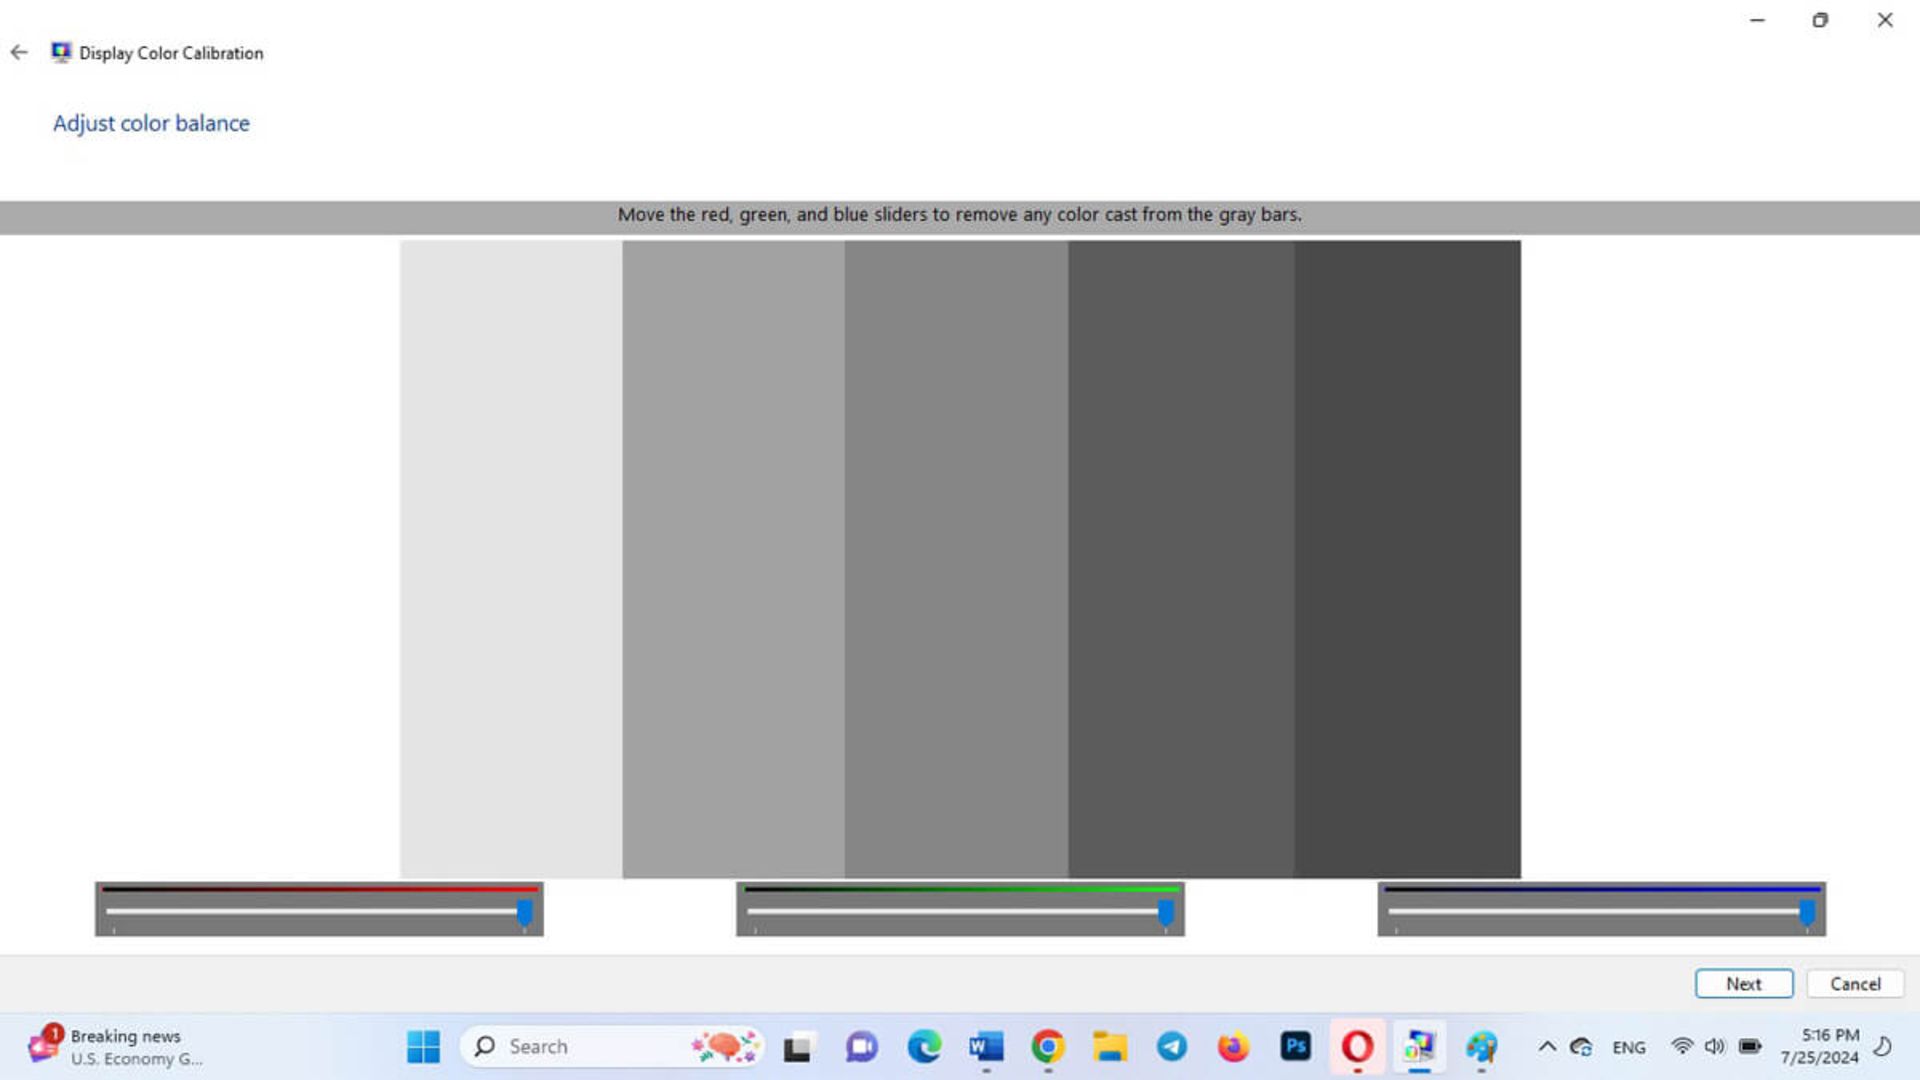Open Telegram from taskbar
Image resolution: width=1920 pixels, height=1080 pixels.
click(x=1171, y=1046)
